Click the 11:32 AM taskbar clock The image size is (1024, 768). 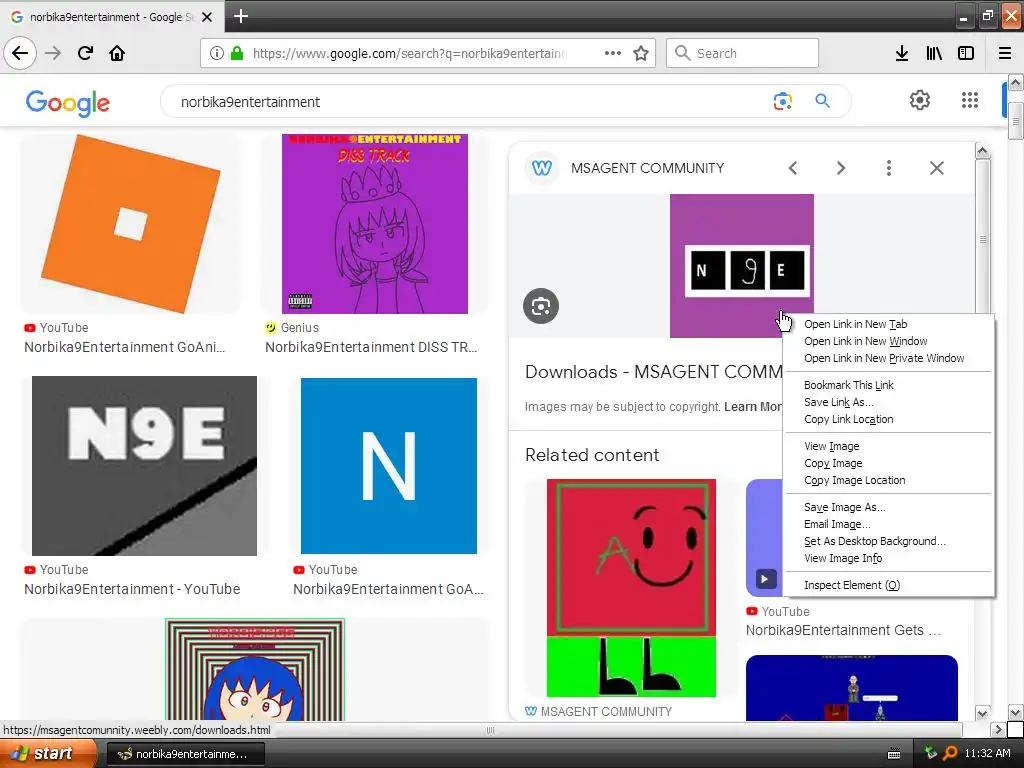[987, 753]
